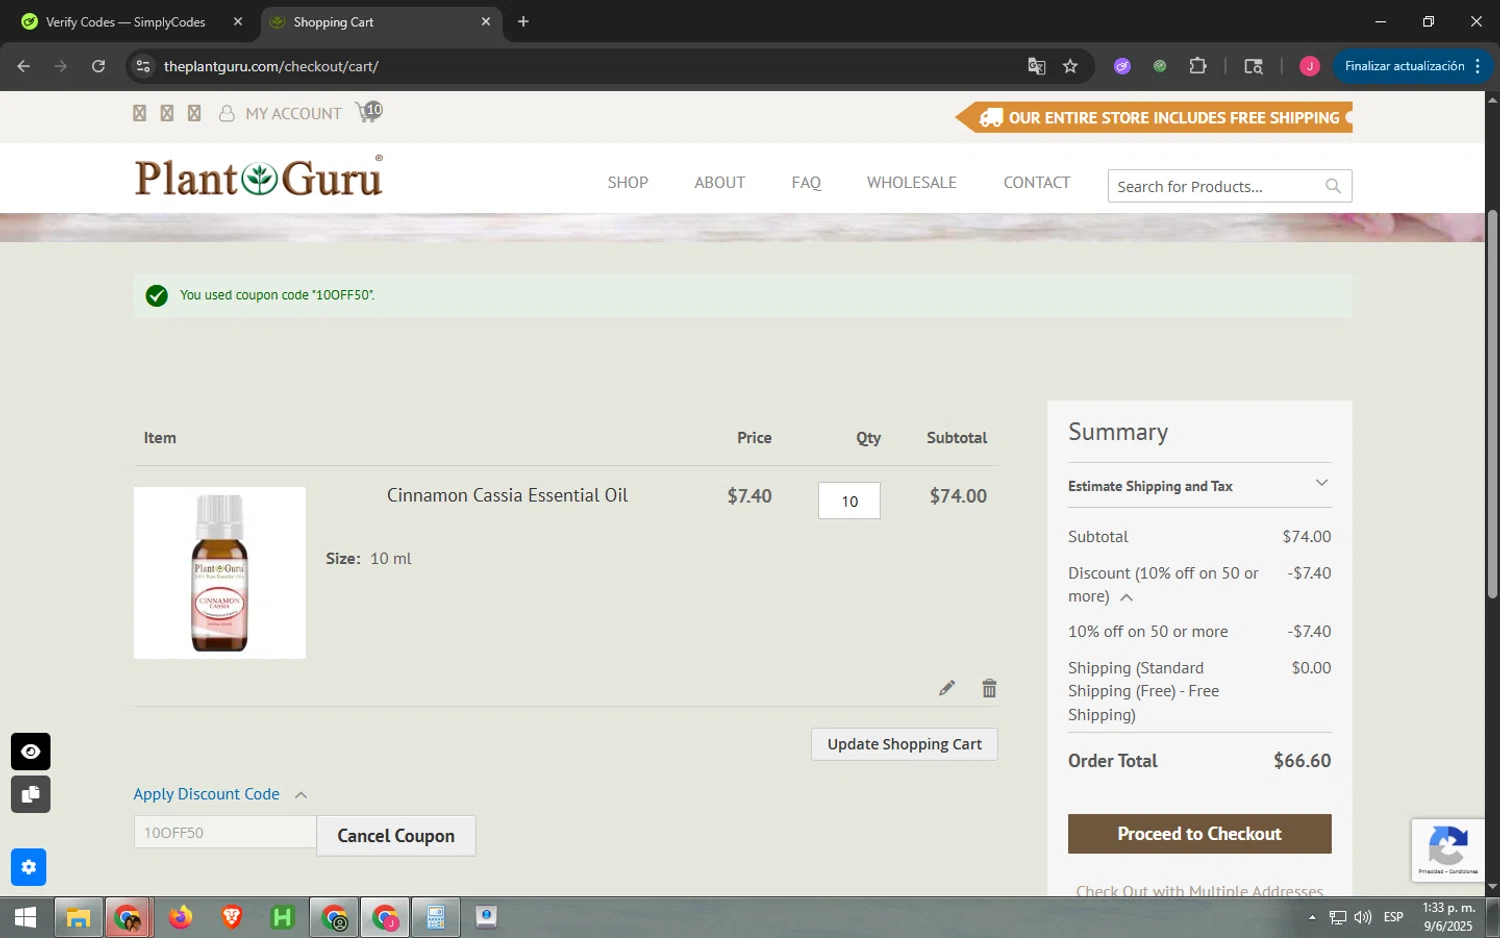This screenshot has width=1500, height=938.
Task: Click the volume speaker tray icon
Action: click(1363, 917)
